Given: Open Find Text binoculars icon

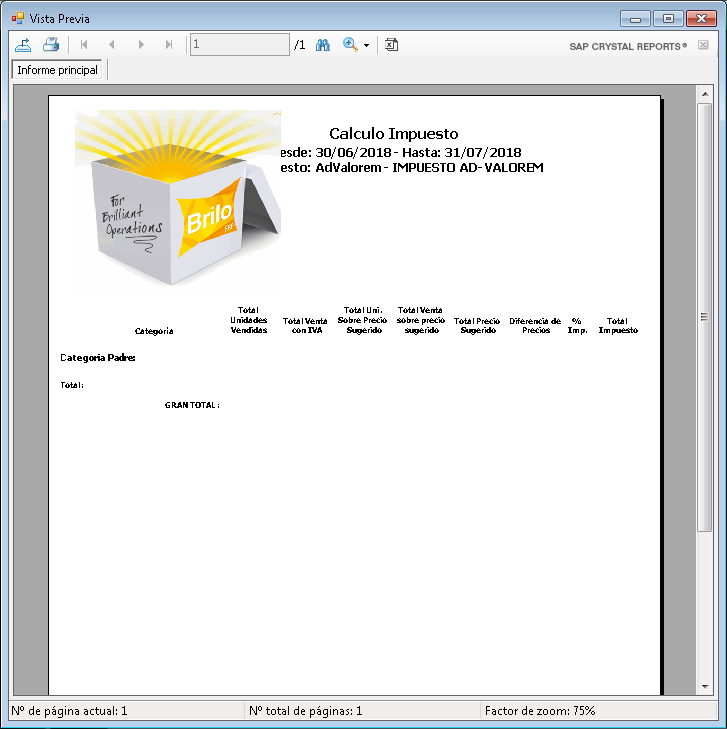Looking at the screenshot, I should point(323,45).
